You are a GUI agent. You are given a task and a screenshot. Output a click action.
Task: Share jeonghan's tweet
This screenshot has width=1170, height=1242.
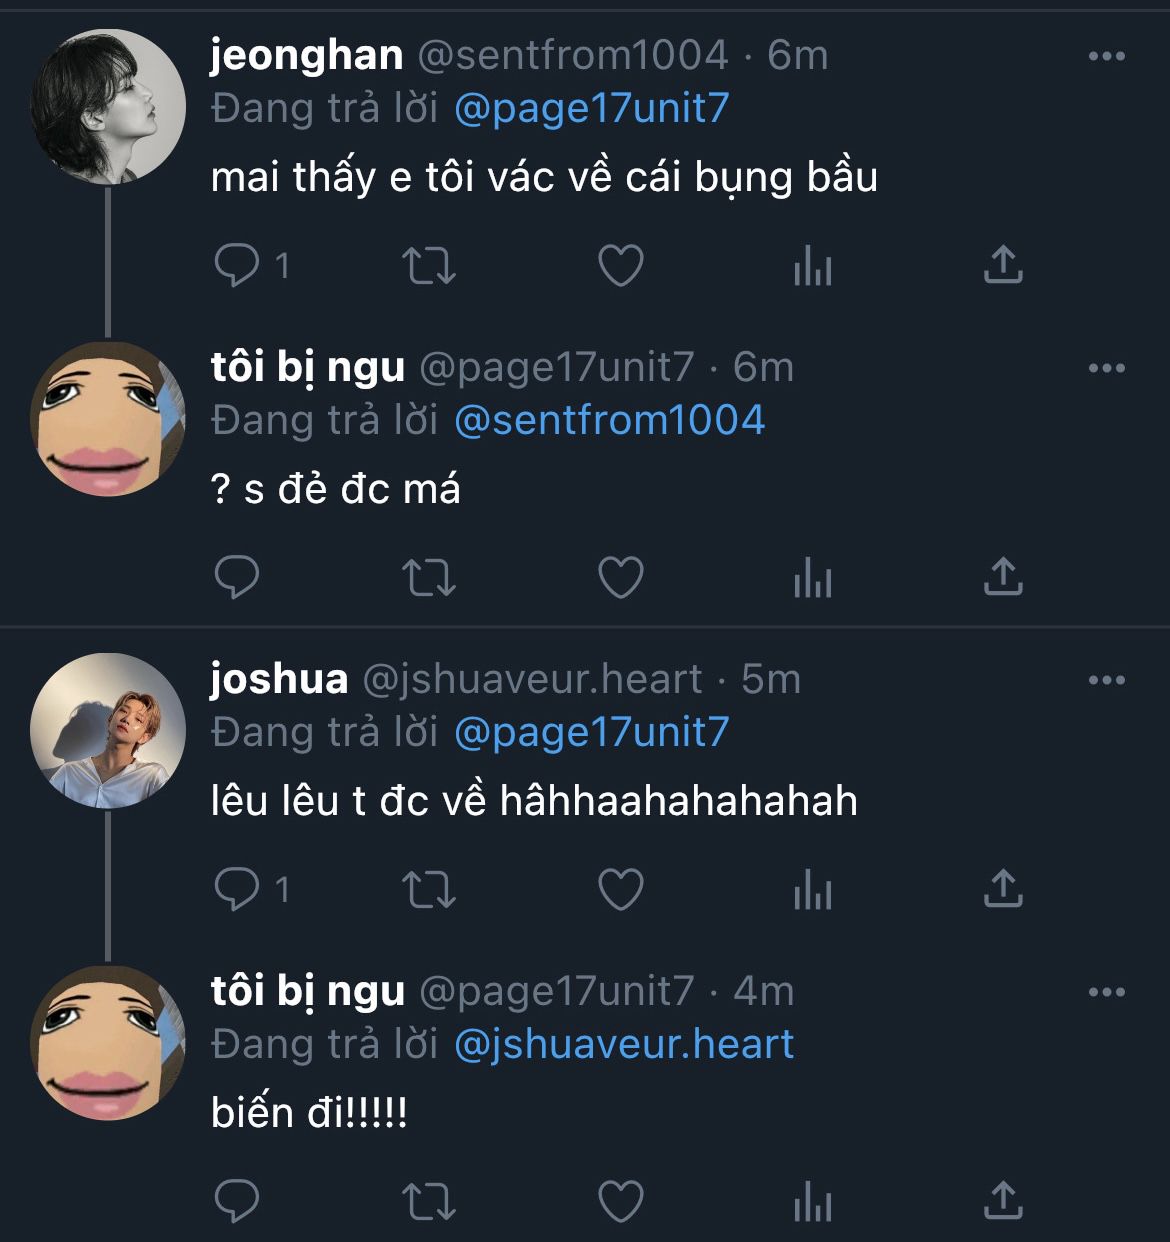[1003, 265]
